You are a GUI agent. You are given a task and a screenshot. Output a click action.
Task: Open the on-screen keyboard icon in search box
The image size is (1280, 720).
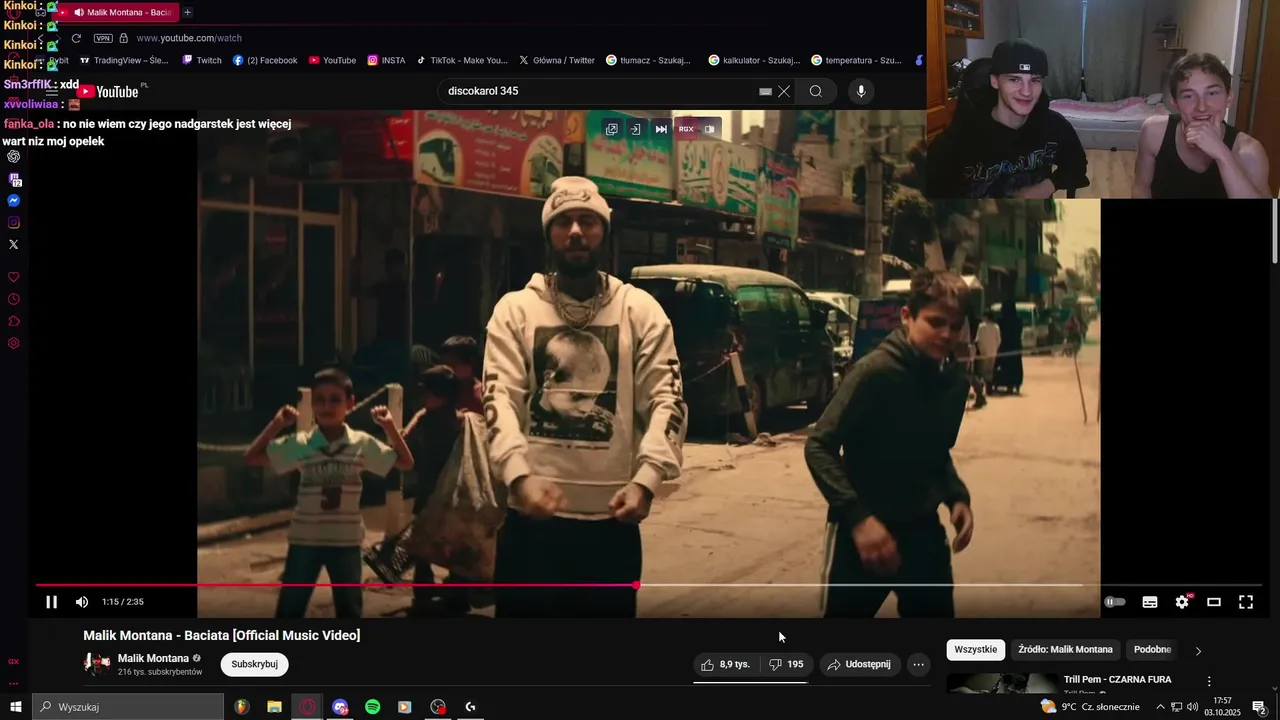pyautogui.click(x=765, y=91)
